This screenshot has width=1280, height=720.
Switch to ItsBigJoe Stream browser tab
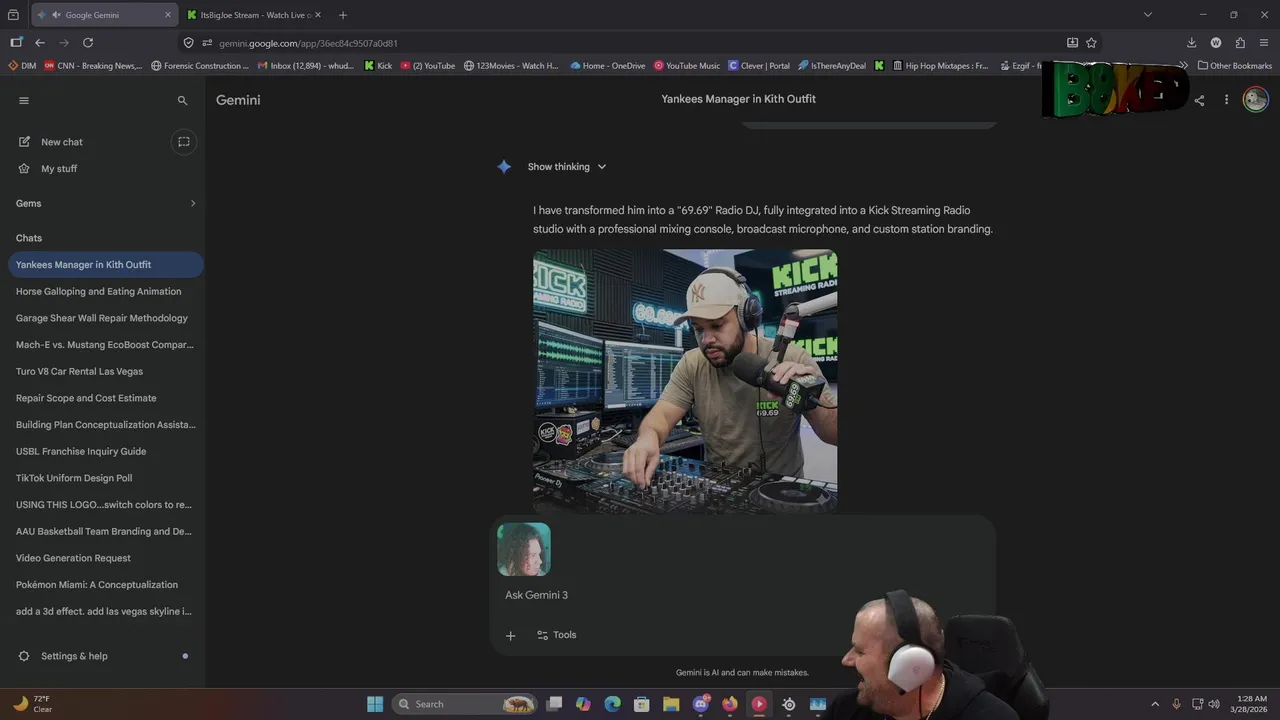[254, 15]
